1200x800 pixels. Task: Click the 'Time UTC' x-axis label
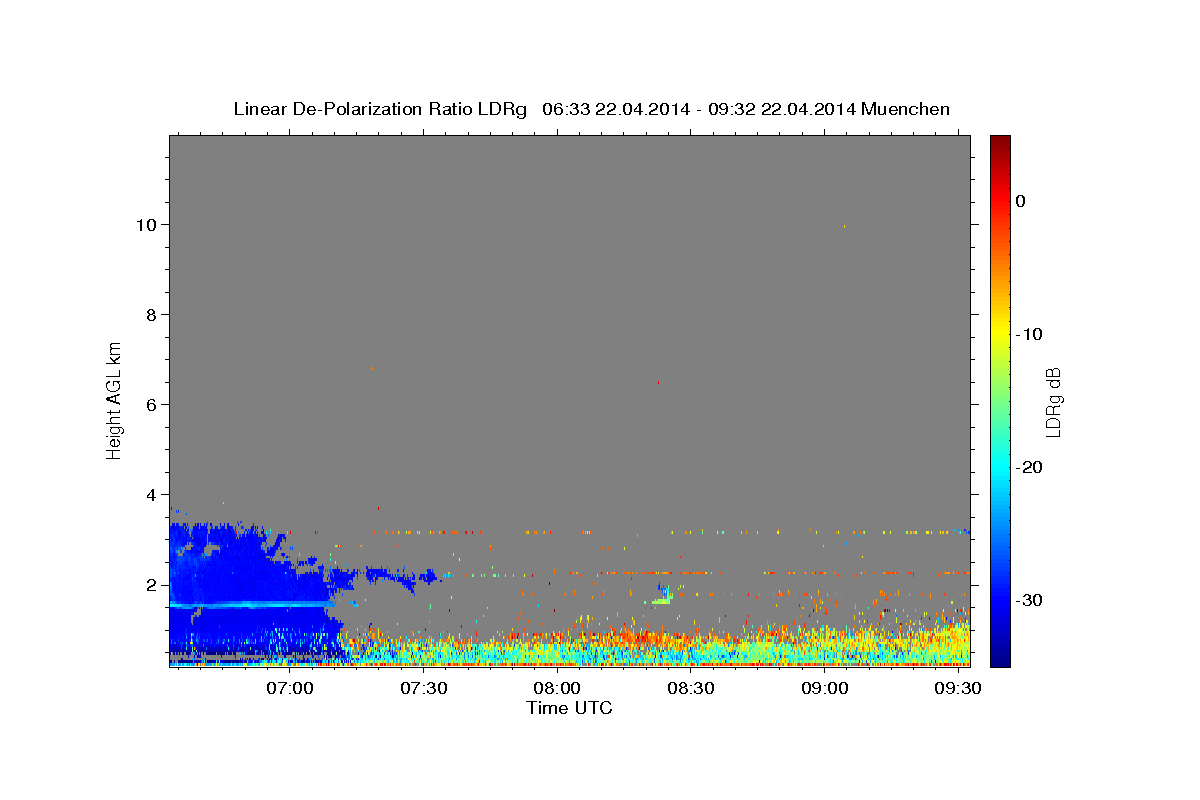[569, 708]
